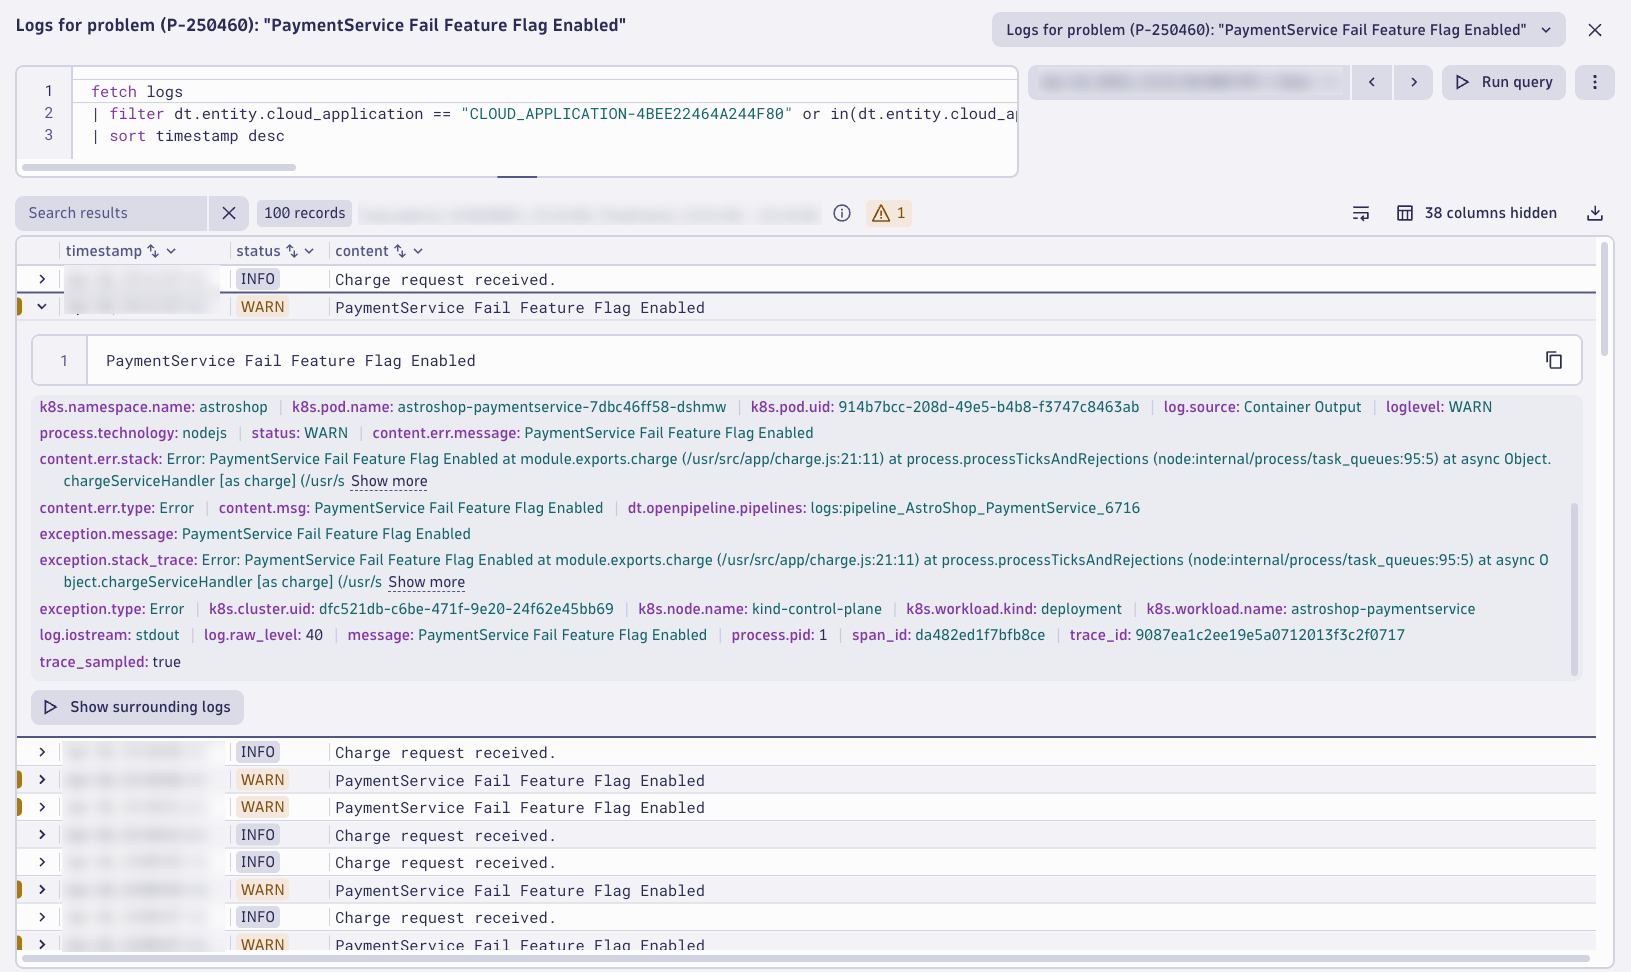This screenshot has height=972, width=1631.
Task: Expand INFO row below surrounding logs button
Action: [42, 752]
